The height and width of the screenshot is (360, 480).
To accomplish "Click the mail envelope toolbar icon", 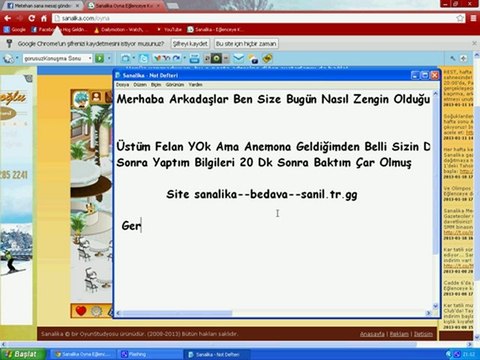I will 238,59.
